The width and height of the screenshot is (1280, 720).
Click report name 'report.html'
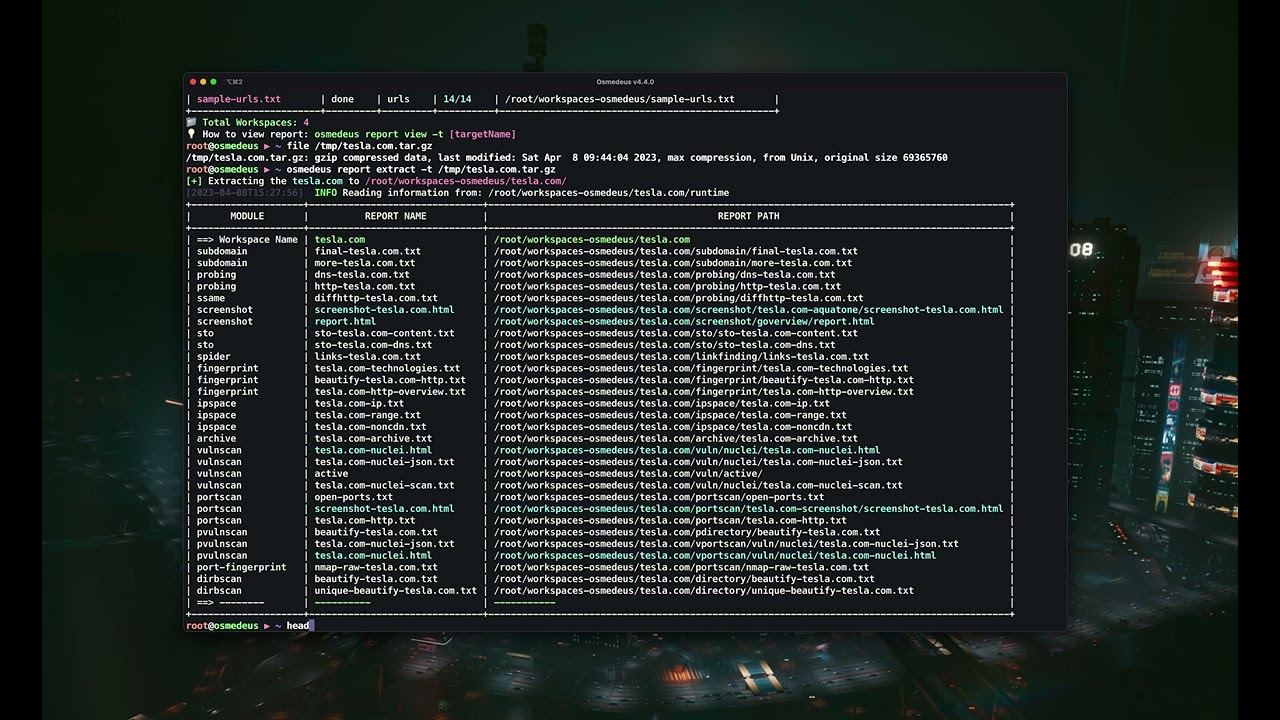tap(346, 322)
